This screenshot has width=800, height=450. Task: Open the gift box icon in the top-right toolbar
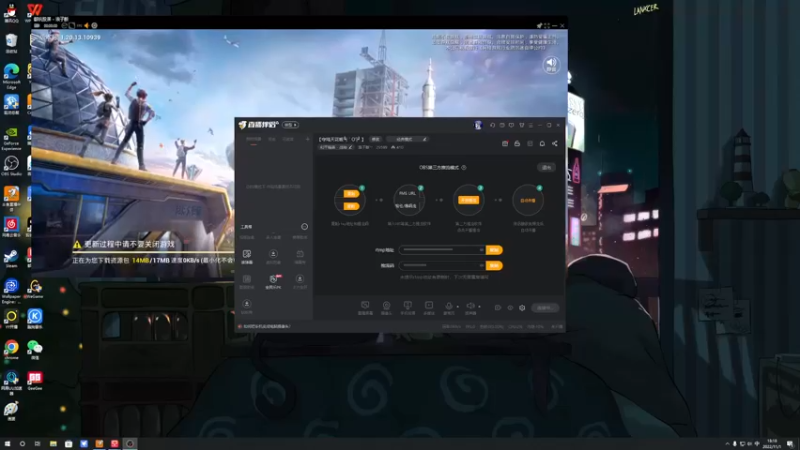517,144
